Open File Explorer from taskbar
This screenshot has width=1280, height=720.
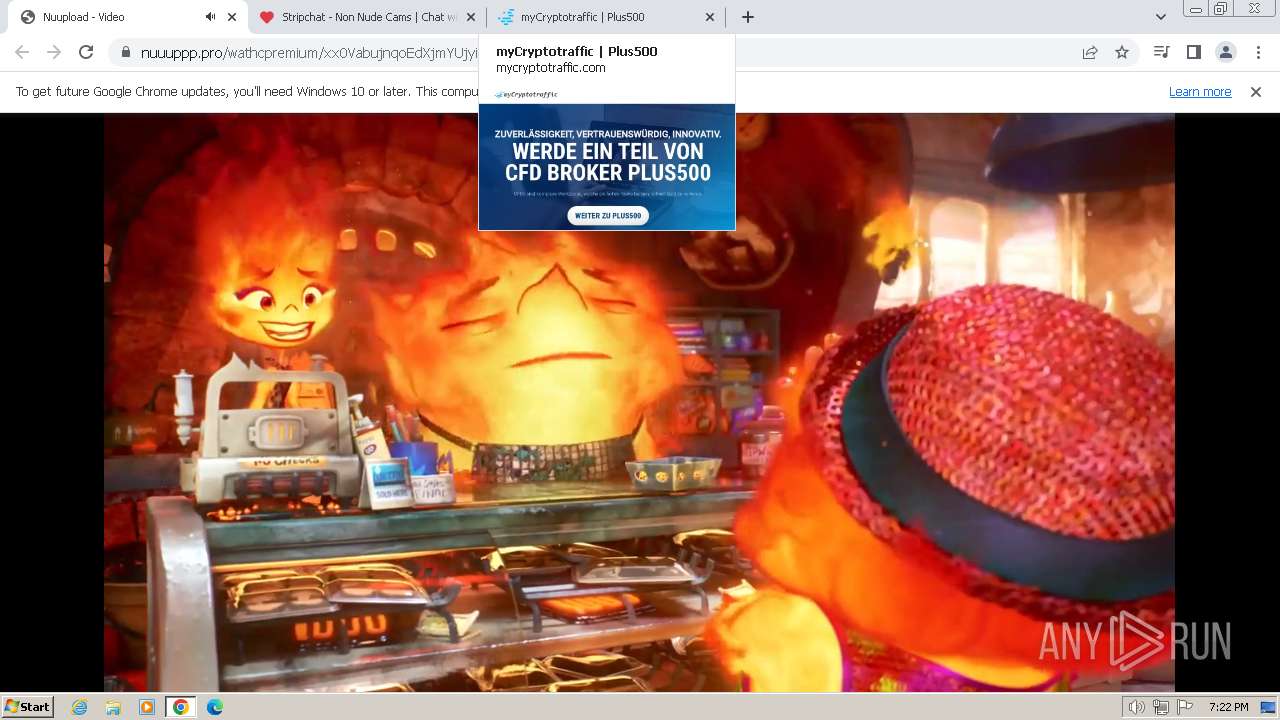113,707
